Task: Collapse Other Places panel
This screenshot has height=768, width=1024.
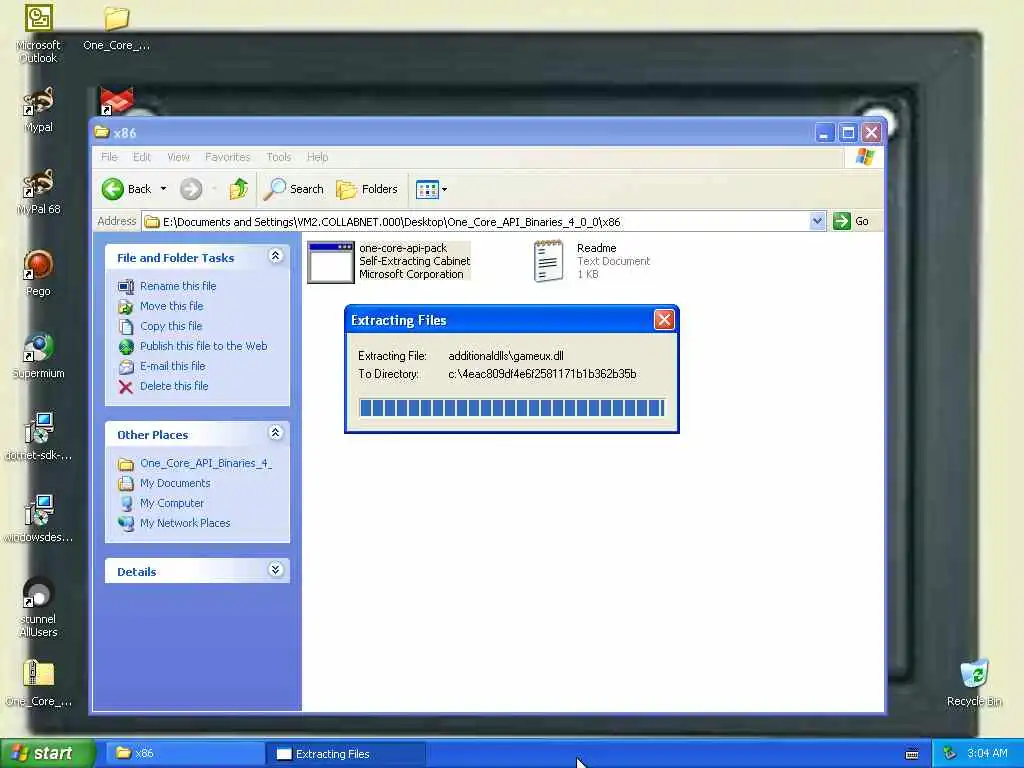Action: [276, 432]
